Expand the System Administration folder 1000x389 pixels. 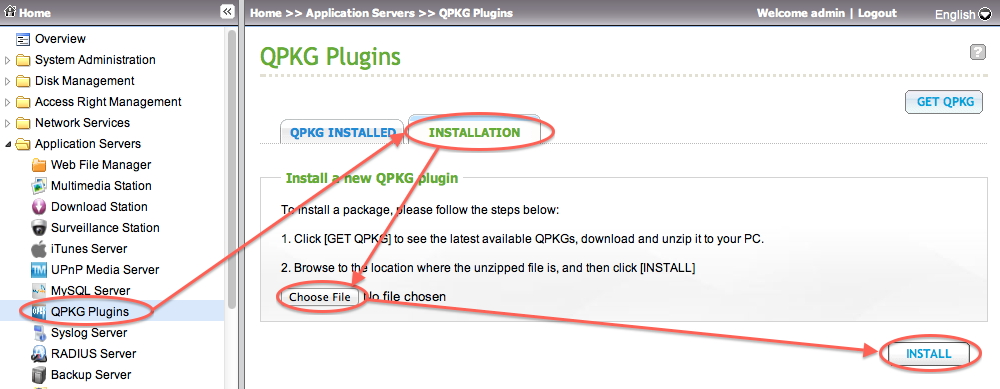(x=8, y=61)
